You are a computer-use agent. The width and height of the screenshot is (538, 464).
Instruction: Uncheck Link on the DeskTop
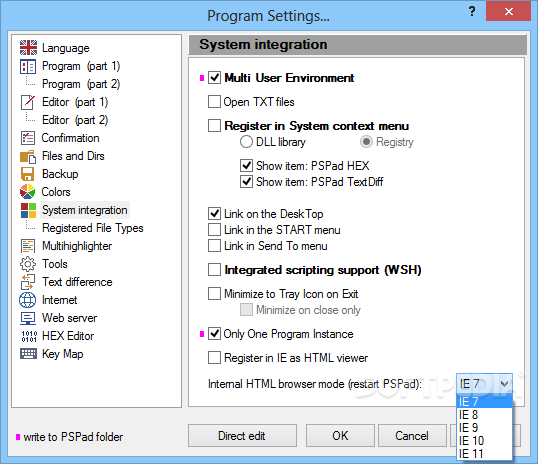click(214, 214)
